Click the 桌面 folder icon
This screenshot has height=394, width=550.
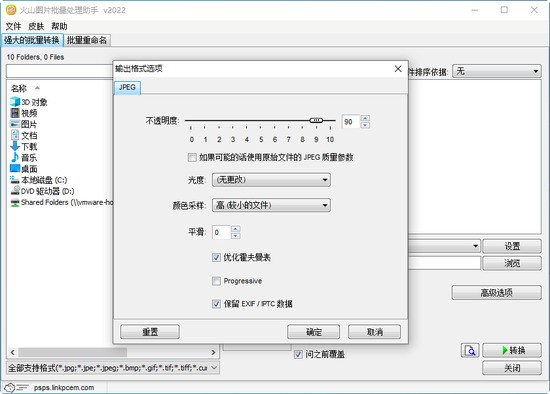coord(15,168)
